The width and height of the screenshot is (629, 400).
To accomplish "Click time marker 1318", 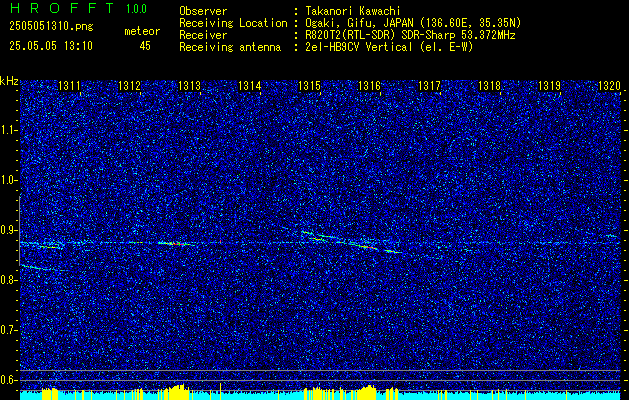I will 489,85.
